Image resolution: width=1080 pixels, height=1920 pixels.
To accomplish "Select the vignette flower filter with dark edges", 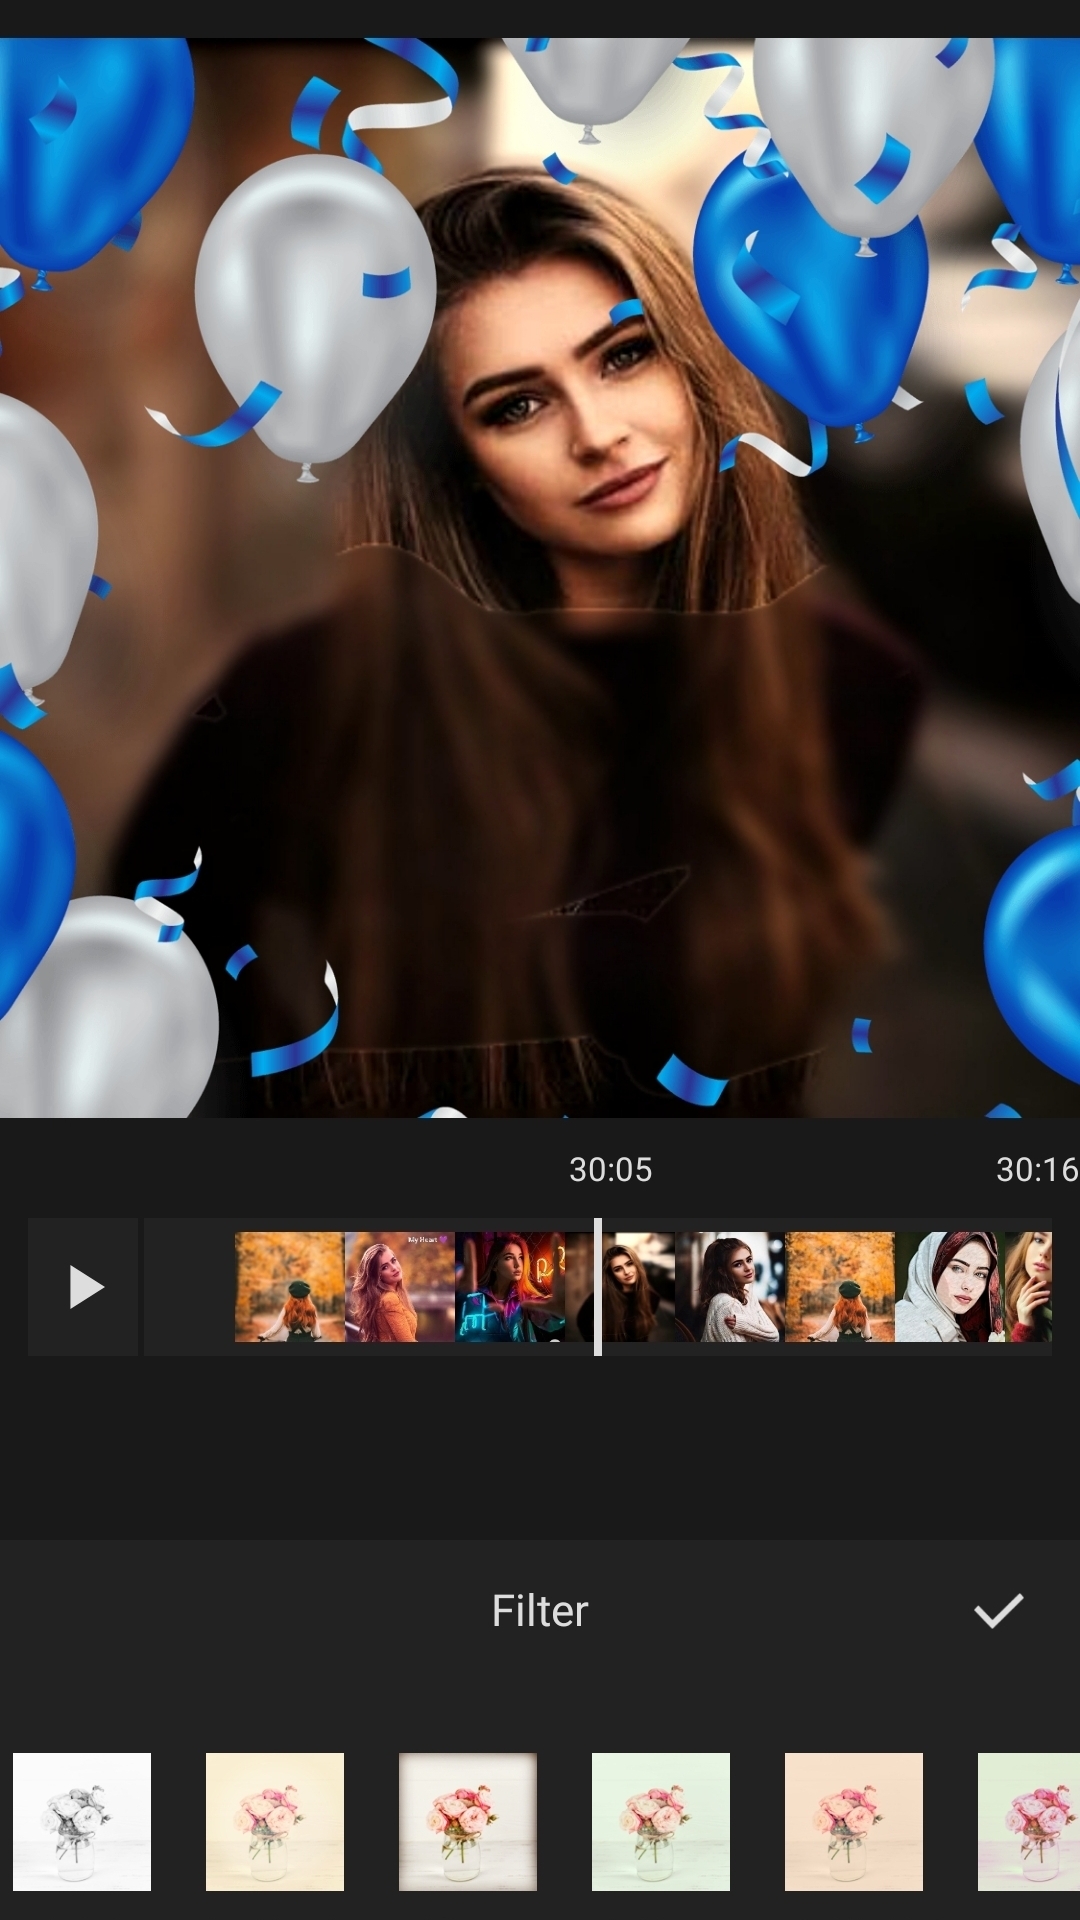I will (468, 1821).
